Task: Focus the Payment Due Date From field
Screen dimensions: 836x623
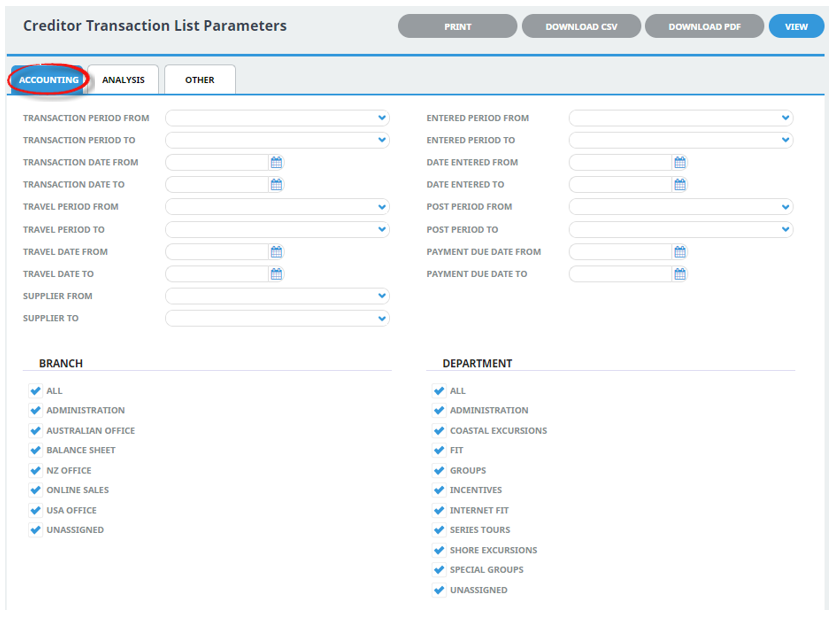Action: click(x=620, y=252)
